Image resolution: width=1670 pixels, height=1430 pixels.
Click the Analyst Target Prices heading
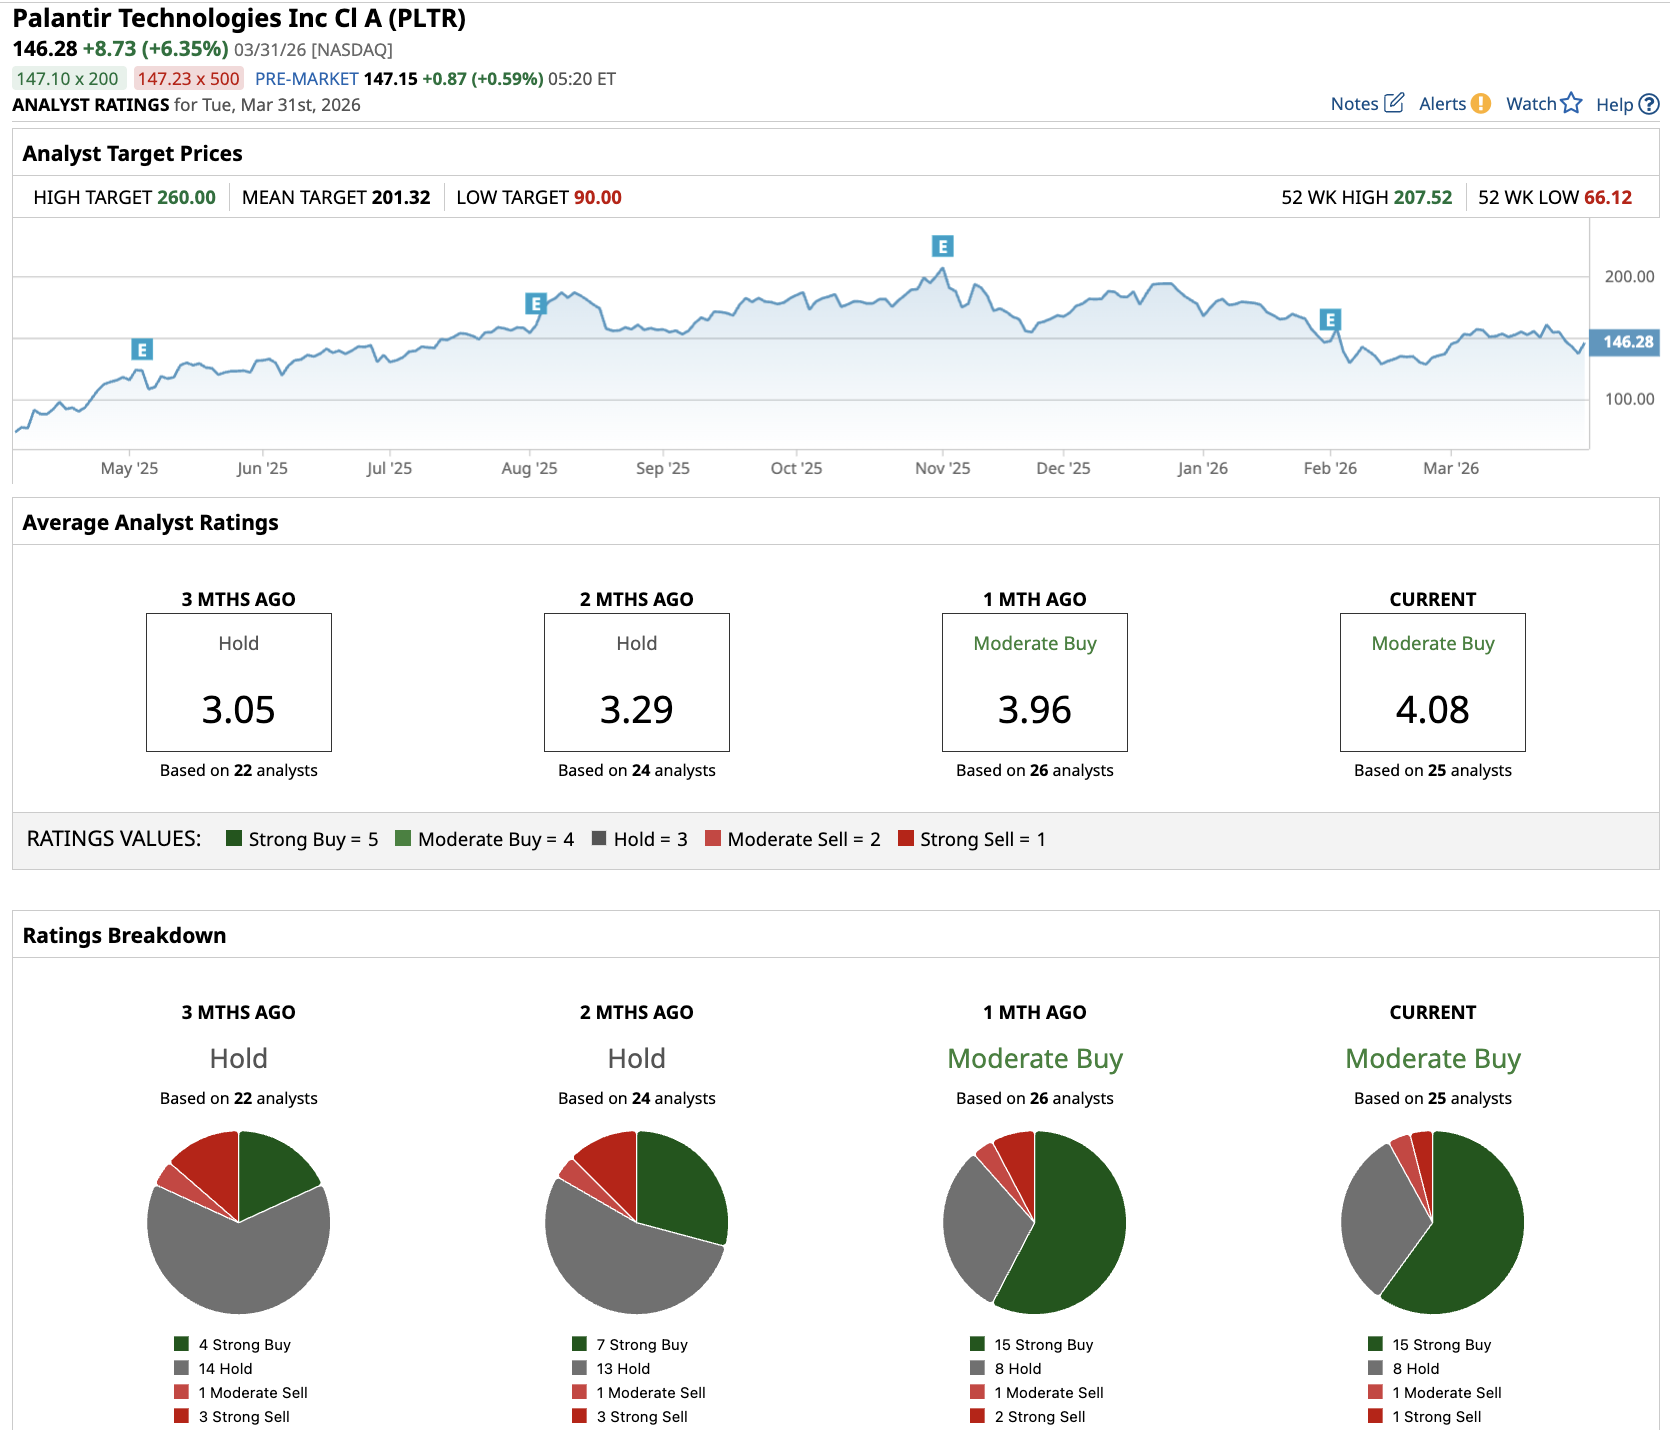click(133, 154)
